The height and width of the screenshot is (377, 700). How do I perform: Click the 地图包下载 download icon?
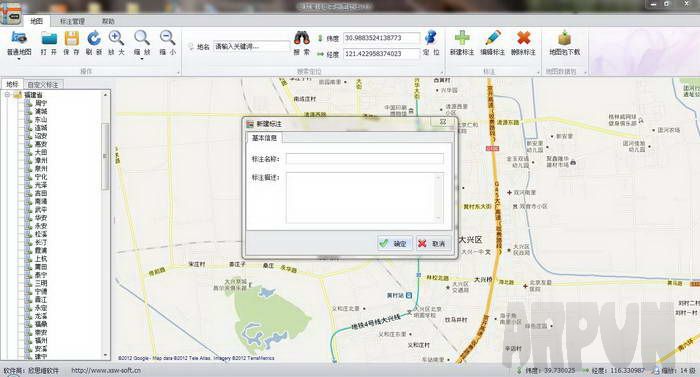coord(564,38)
